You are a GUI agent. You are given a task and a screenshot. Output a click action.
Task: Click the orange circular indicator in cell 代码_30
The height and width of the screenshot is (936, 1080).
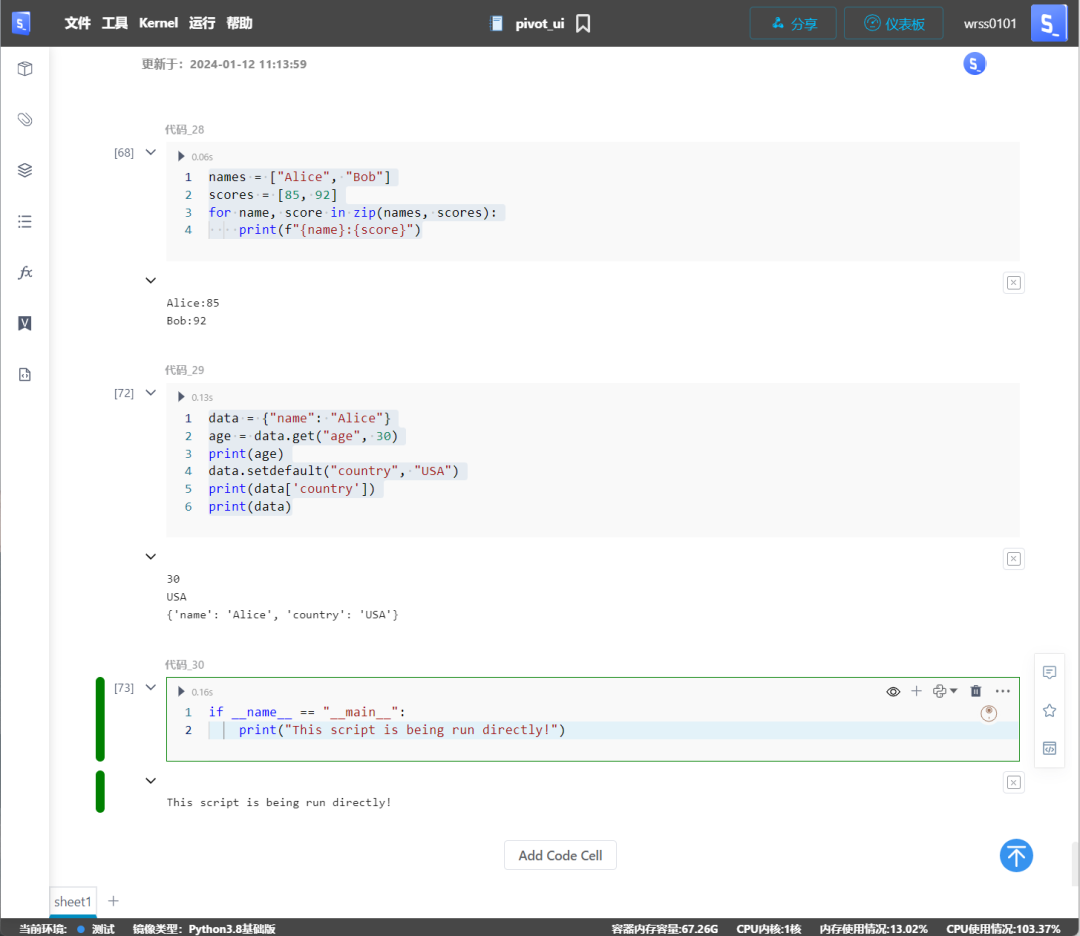pos(988,713)
